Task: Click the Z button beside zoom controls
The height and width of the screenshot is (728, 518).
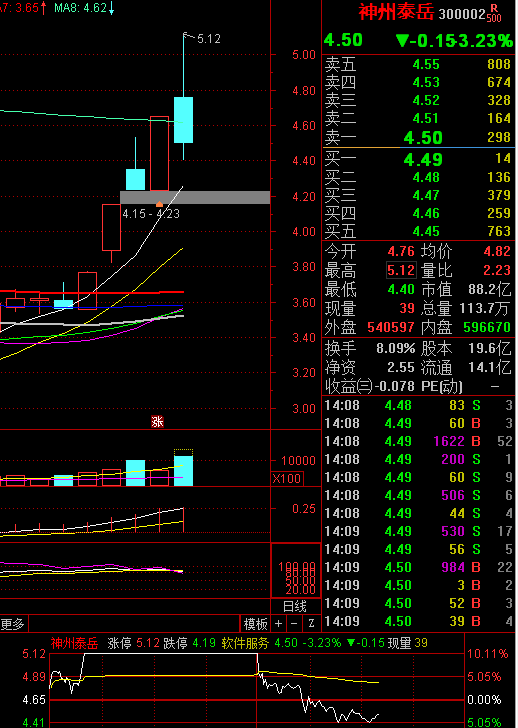Action: [312, 624]
